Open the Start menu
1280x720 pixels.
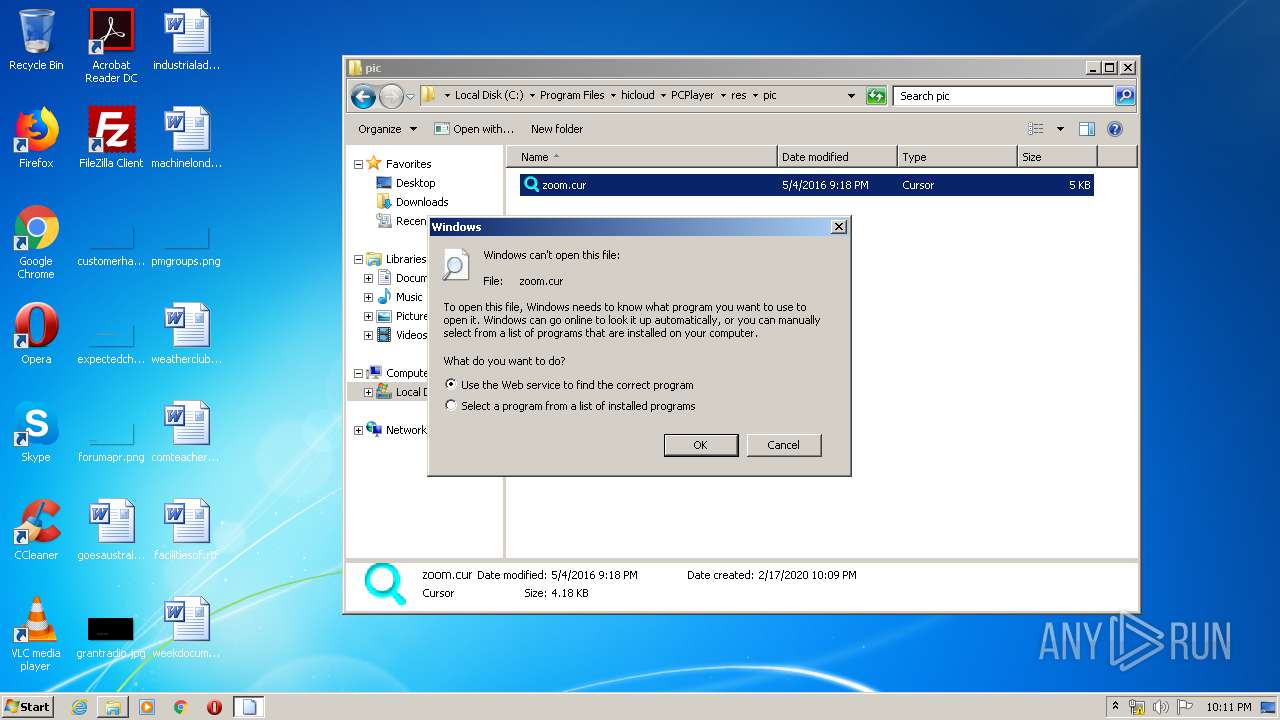[28, 707]
